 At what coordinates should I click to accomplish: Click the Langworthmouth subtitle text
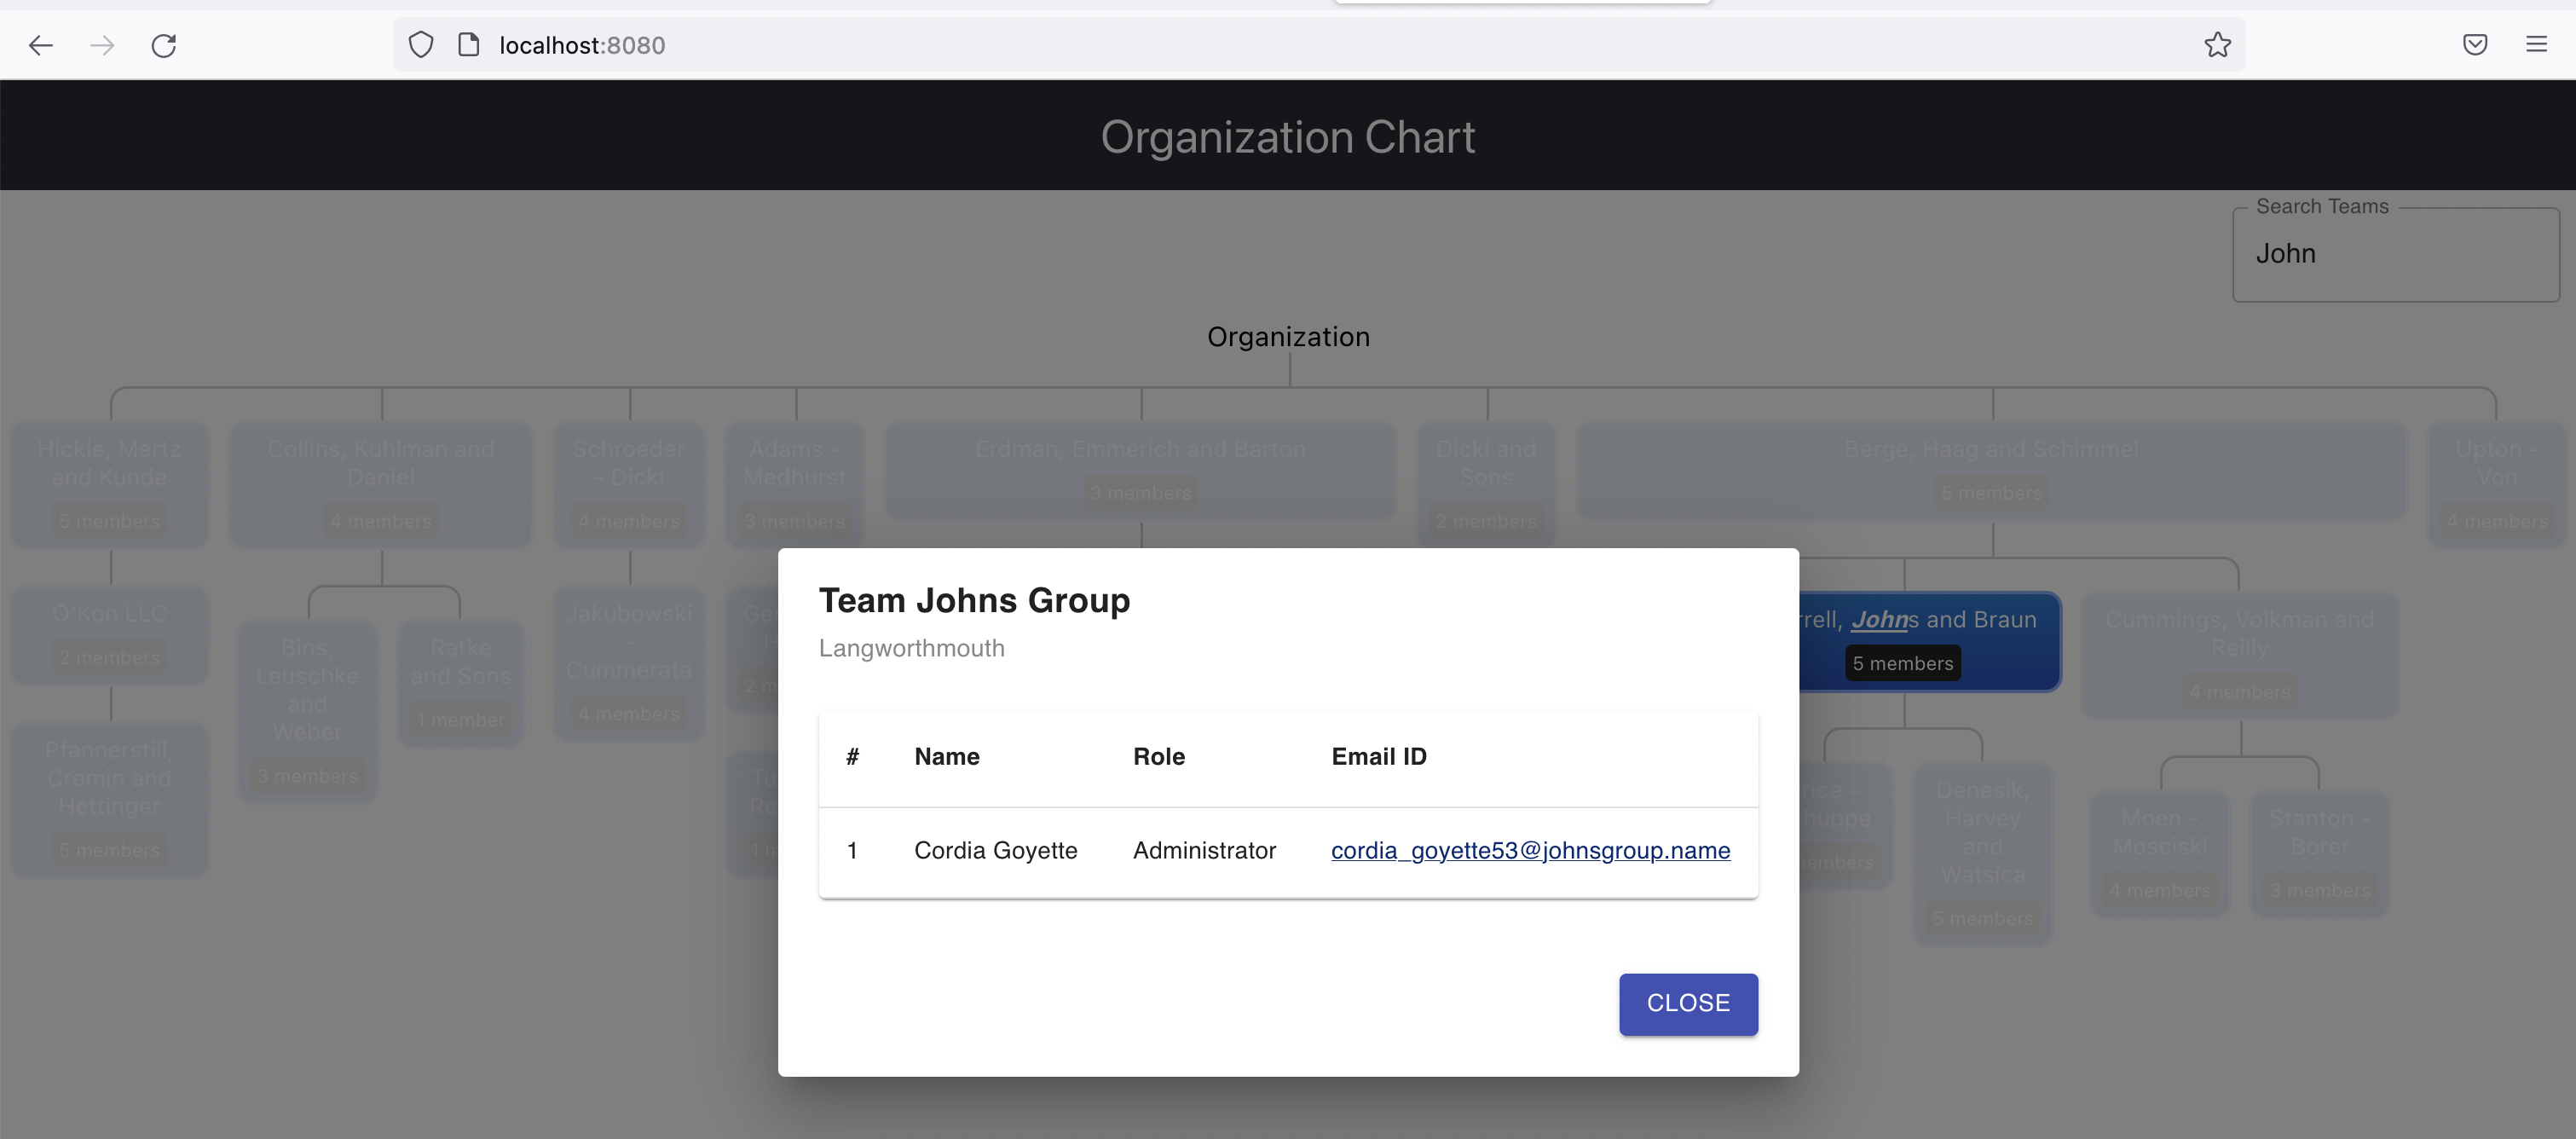tap(911, 648)
